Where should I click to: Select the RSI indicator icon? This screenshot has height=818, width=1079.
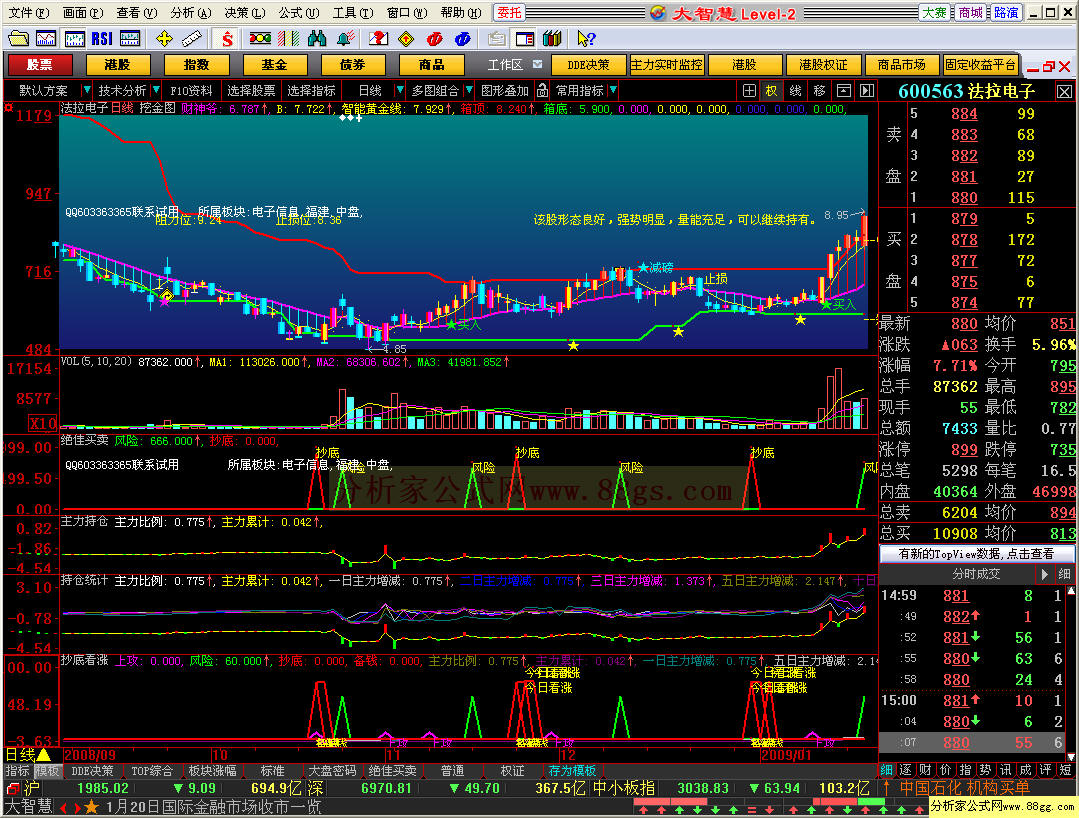tap(102, 39)
